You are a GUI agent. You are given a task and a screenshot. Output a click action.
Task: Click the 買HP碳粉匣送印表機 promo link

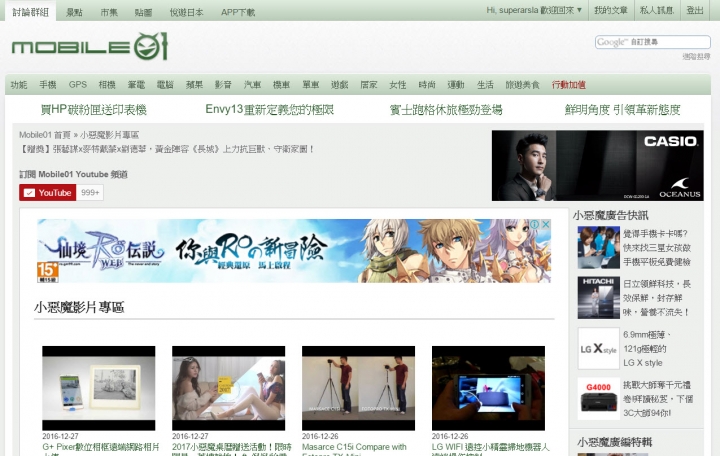click(94, 110)
